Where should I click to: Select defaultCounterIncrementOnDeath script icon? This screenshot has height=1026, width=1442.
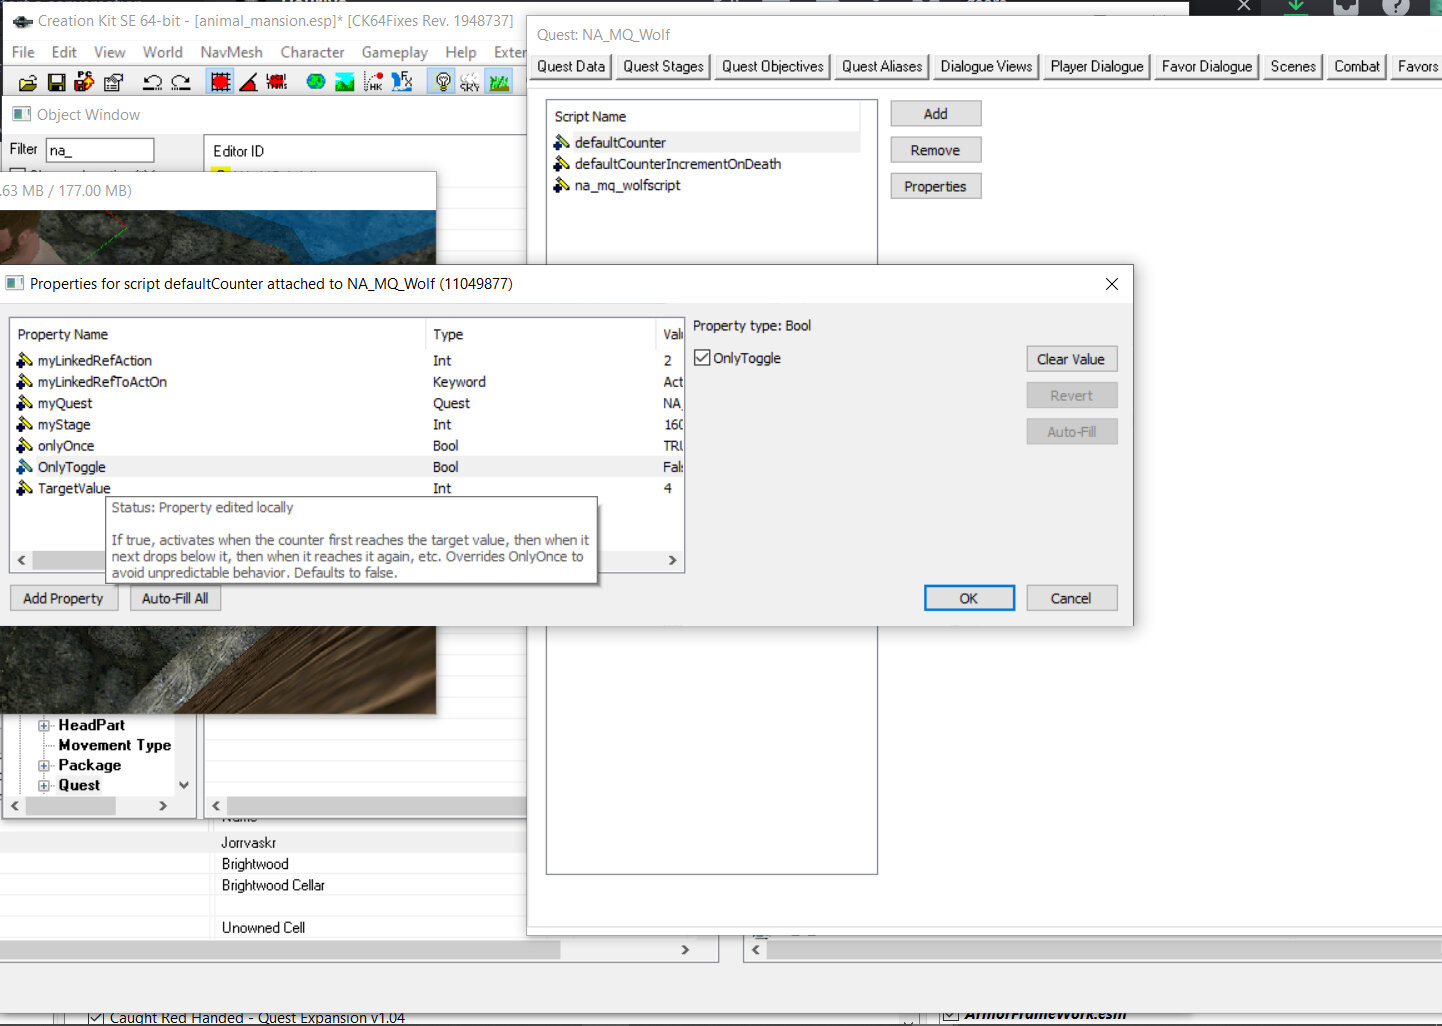562,164
